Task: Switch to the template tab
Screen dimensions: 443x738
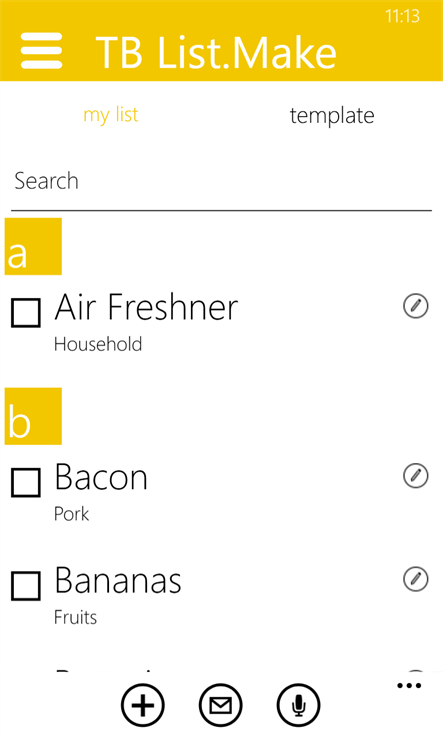Action: click(332, 116)
